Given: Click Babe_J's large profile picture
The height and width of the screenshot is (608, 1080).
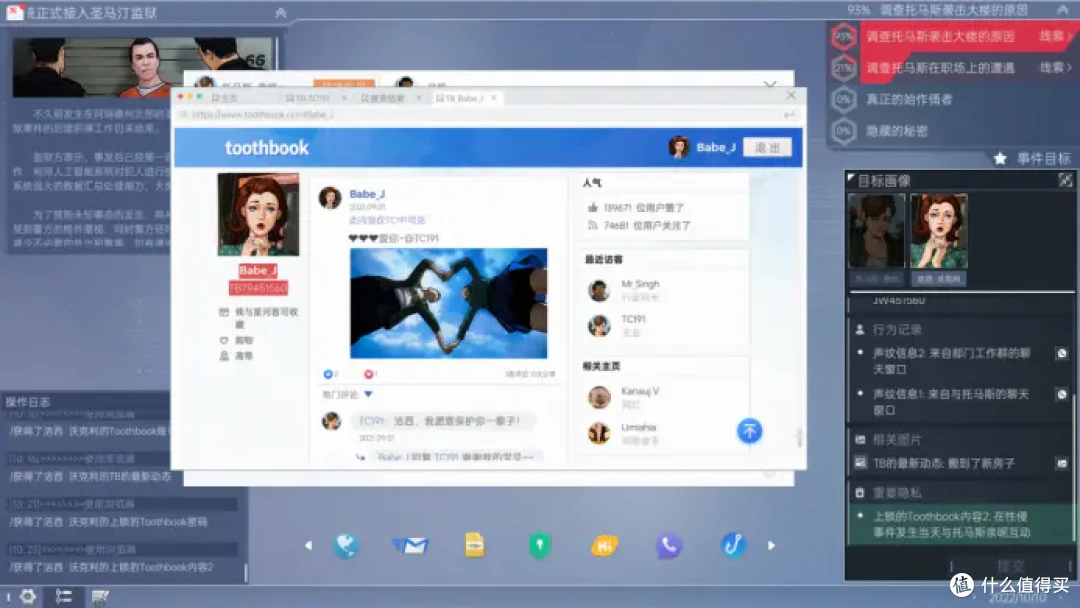Looking at the screenshot, I should pos(258,214).
